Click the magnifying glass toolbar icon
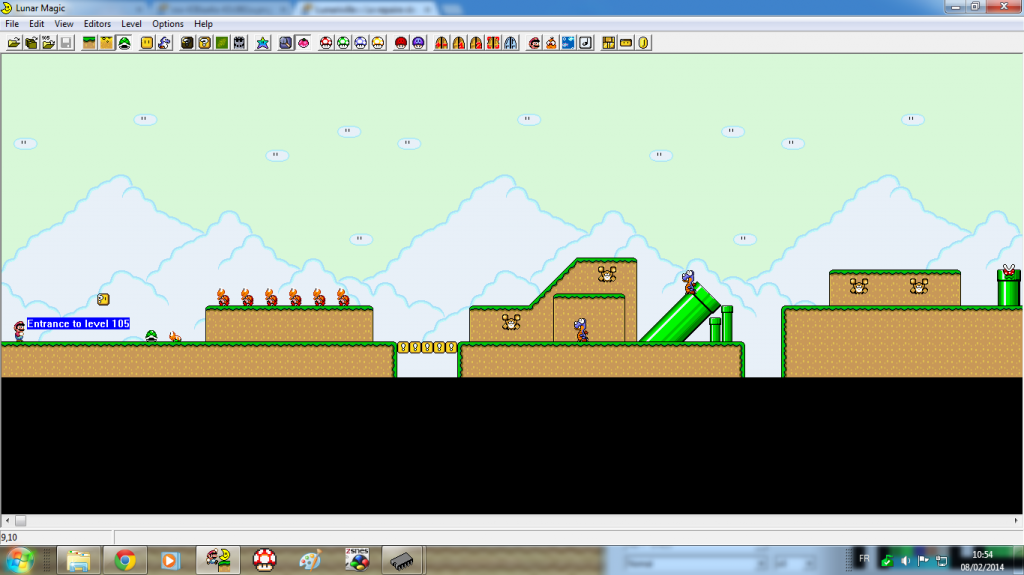The width and height of the screenshot is (1024, 575). tap(285, 42)
